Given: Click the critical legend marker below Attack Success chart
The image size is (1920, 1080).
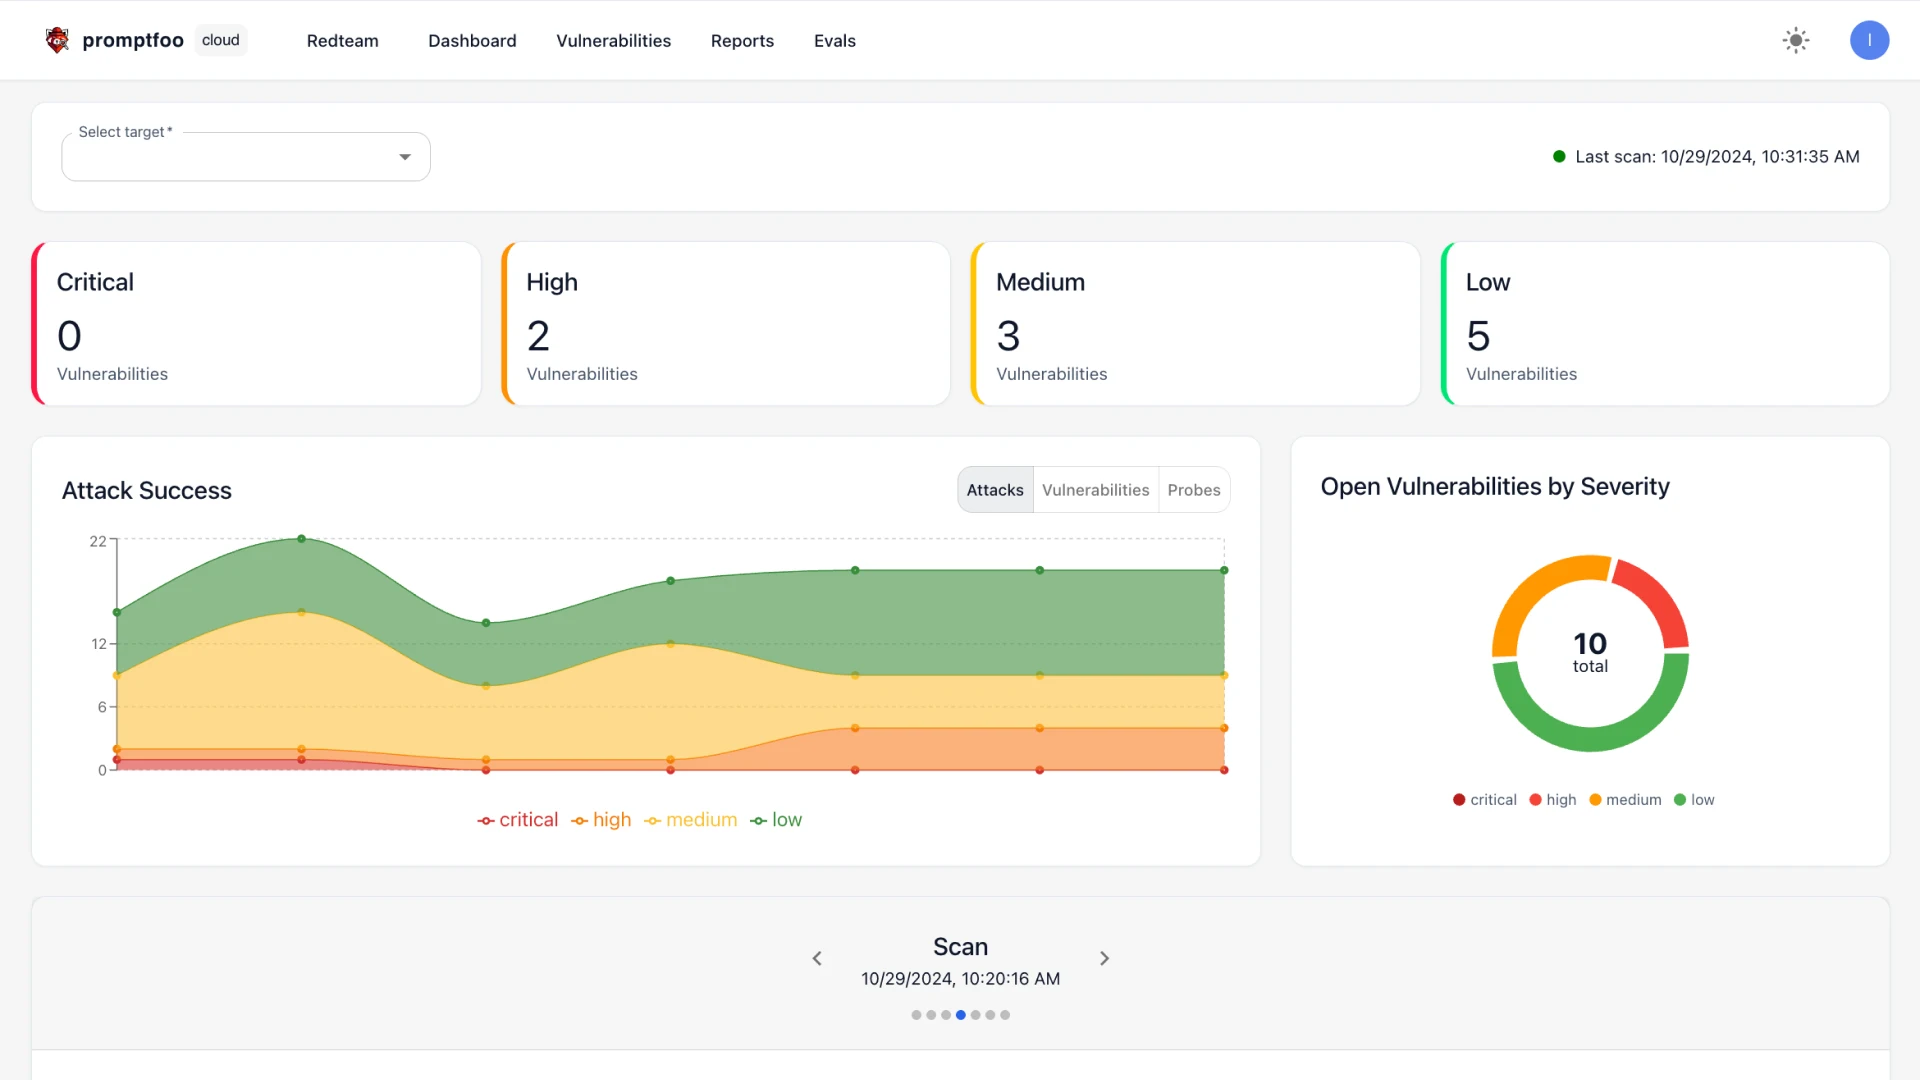Looking at the screenshot, I should 484,820.
